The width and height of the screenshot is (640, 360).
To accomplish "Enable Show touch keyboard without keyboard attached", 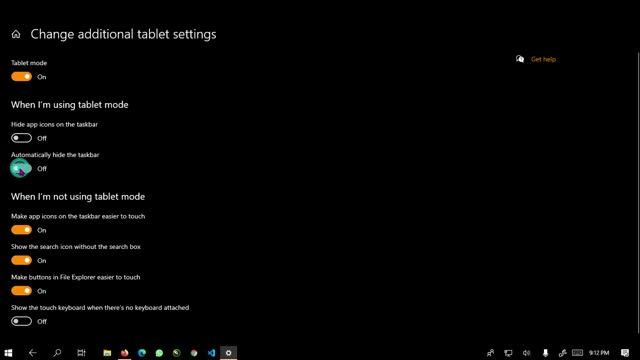I will (21, 321).
